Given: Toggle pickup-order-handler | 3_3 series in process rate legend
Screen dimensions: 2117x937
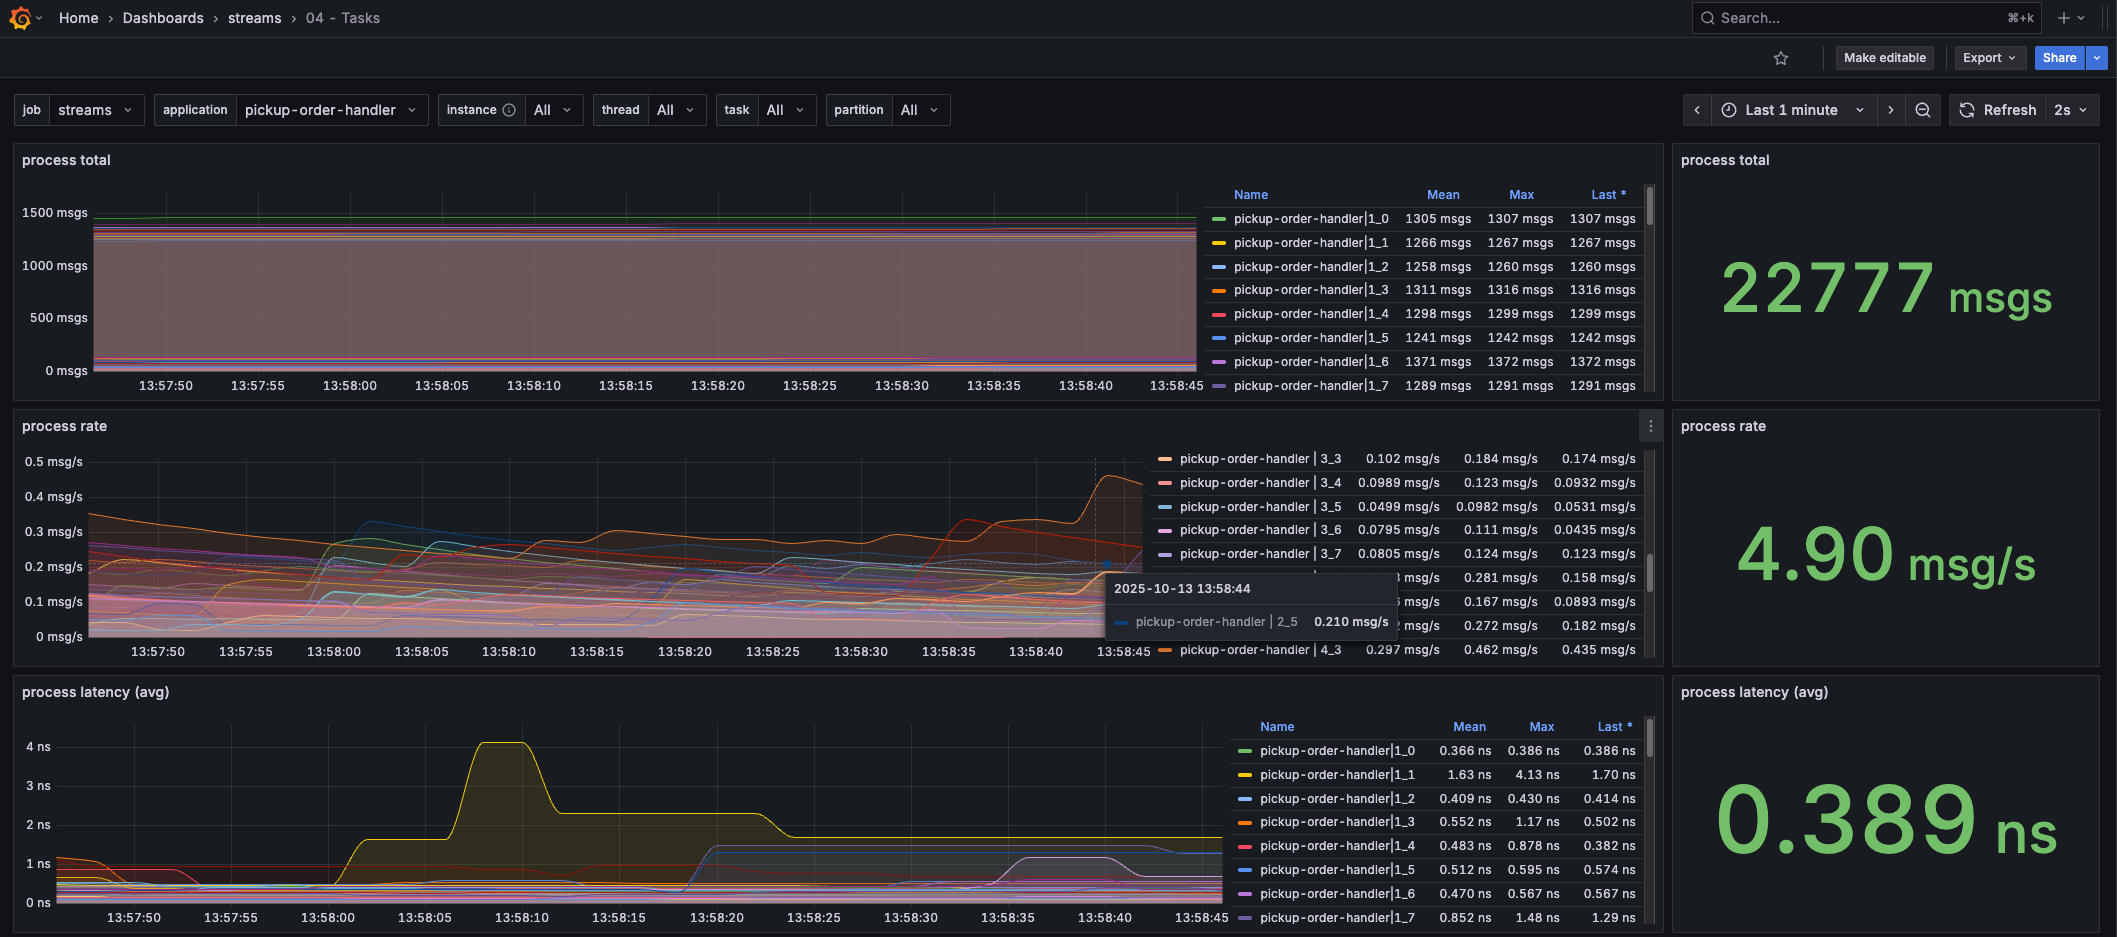Looking at the screenshot, I should tap(1260, 459).
